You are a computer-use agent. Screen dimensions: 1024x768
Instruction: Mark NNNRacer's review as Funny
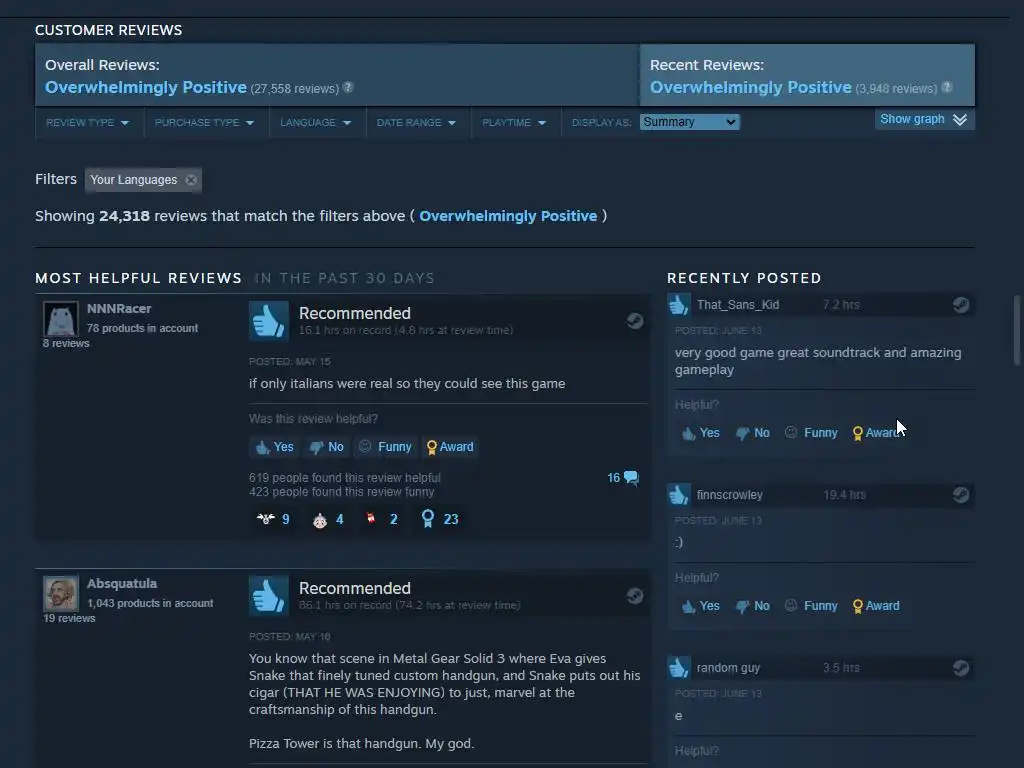pos(385,447)
